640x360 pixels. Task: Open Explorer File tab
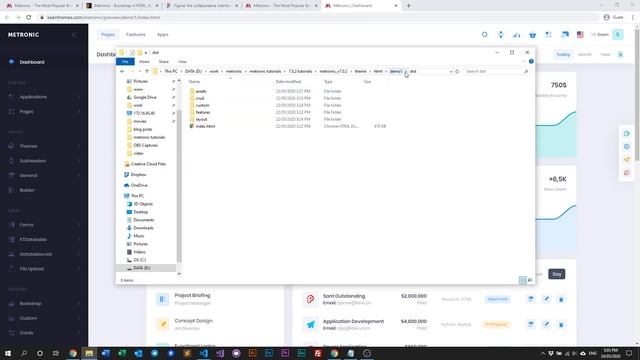point(125,62)
